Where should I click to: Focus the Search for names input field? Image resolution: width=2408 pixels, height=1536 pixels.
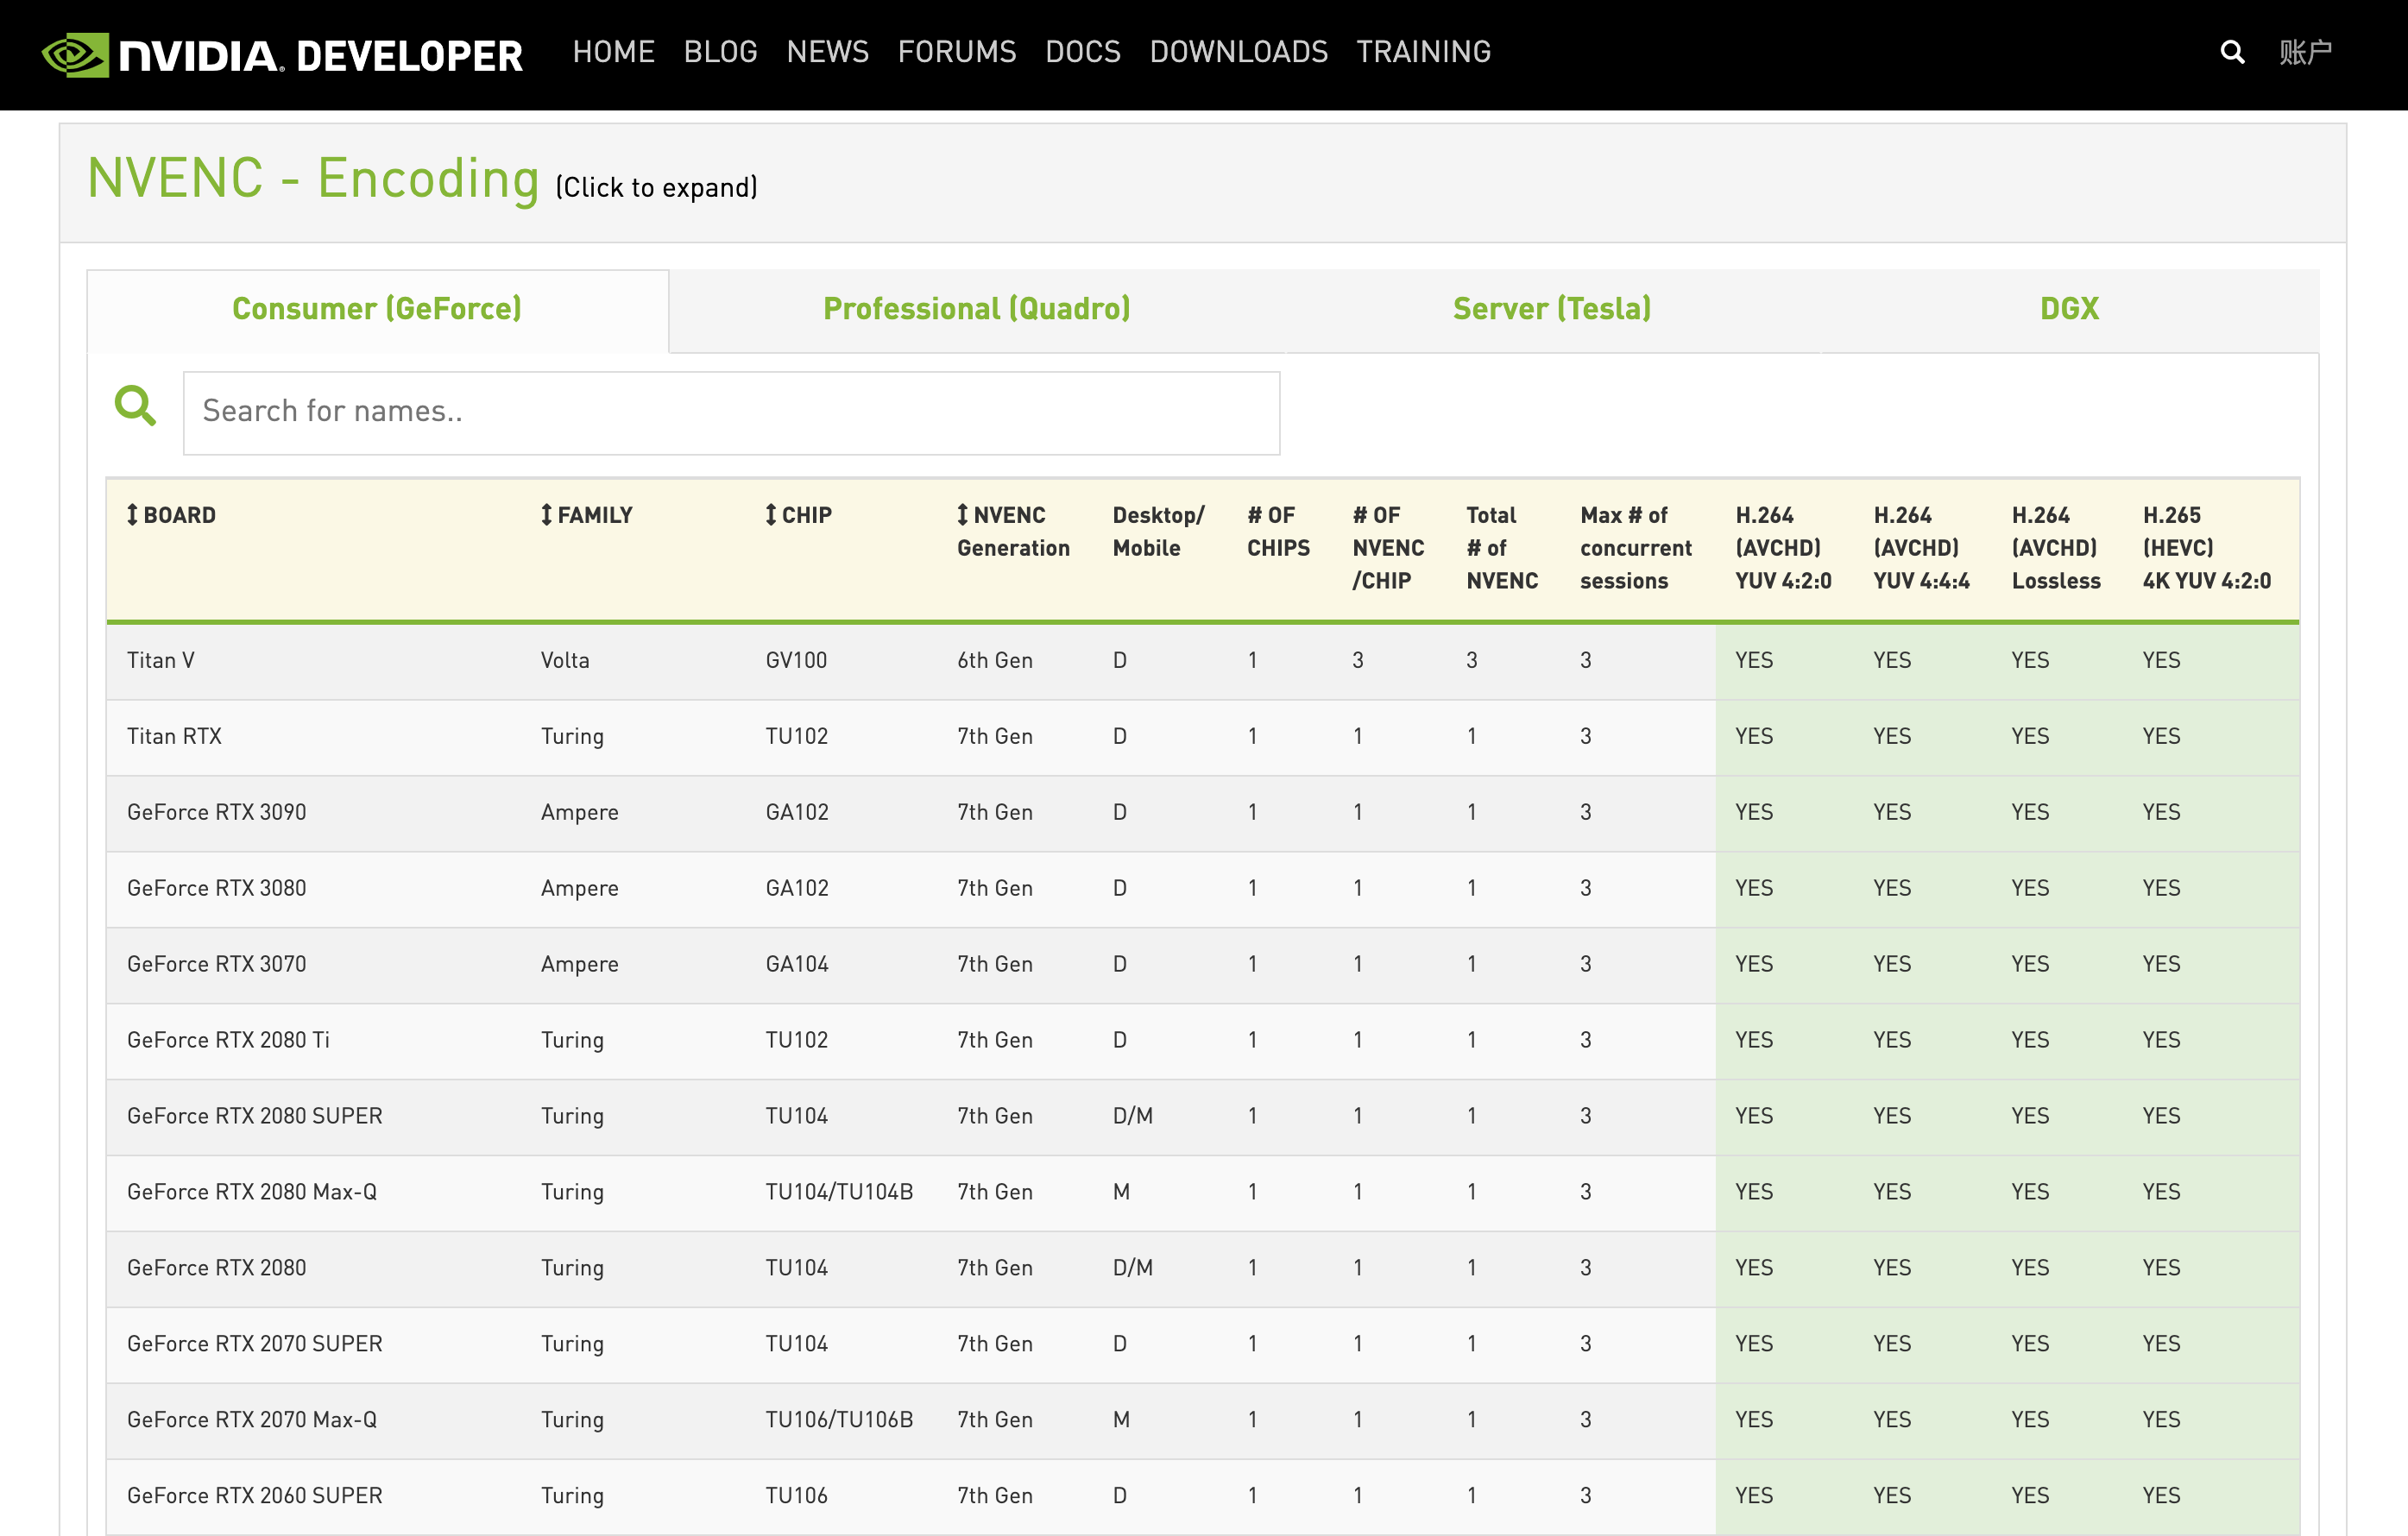731,413
